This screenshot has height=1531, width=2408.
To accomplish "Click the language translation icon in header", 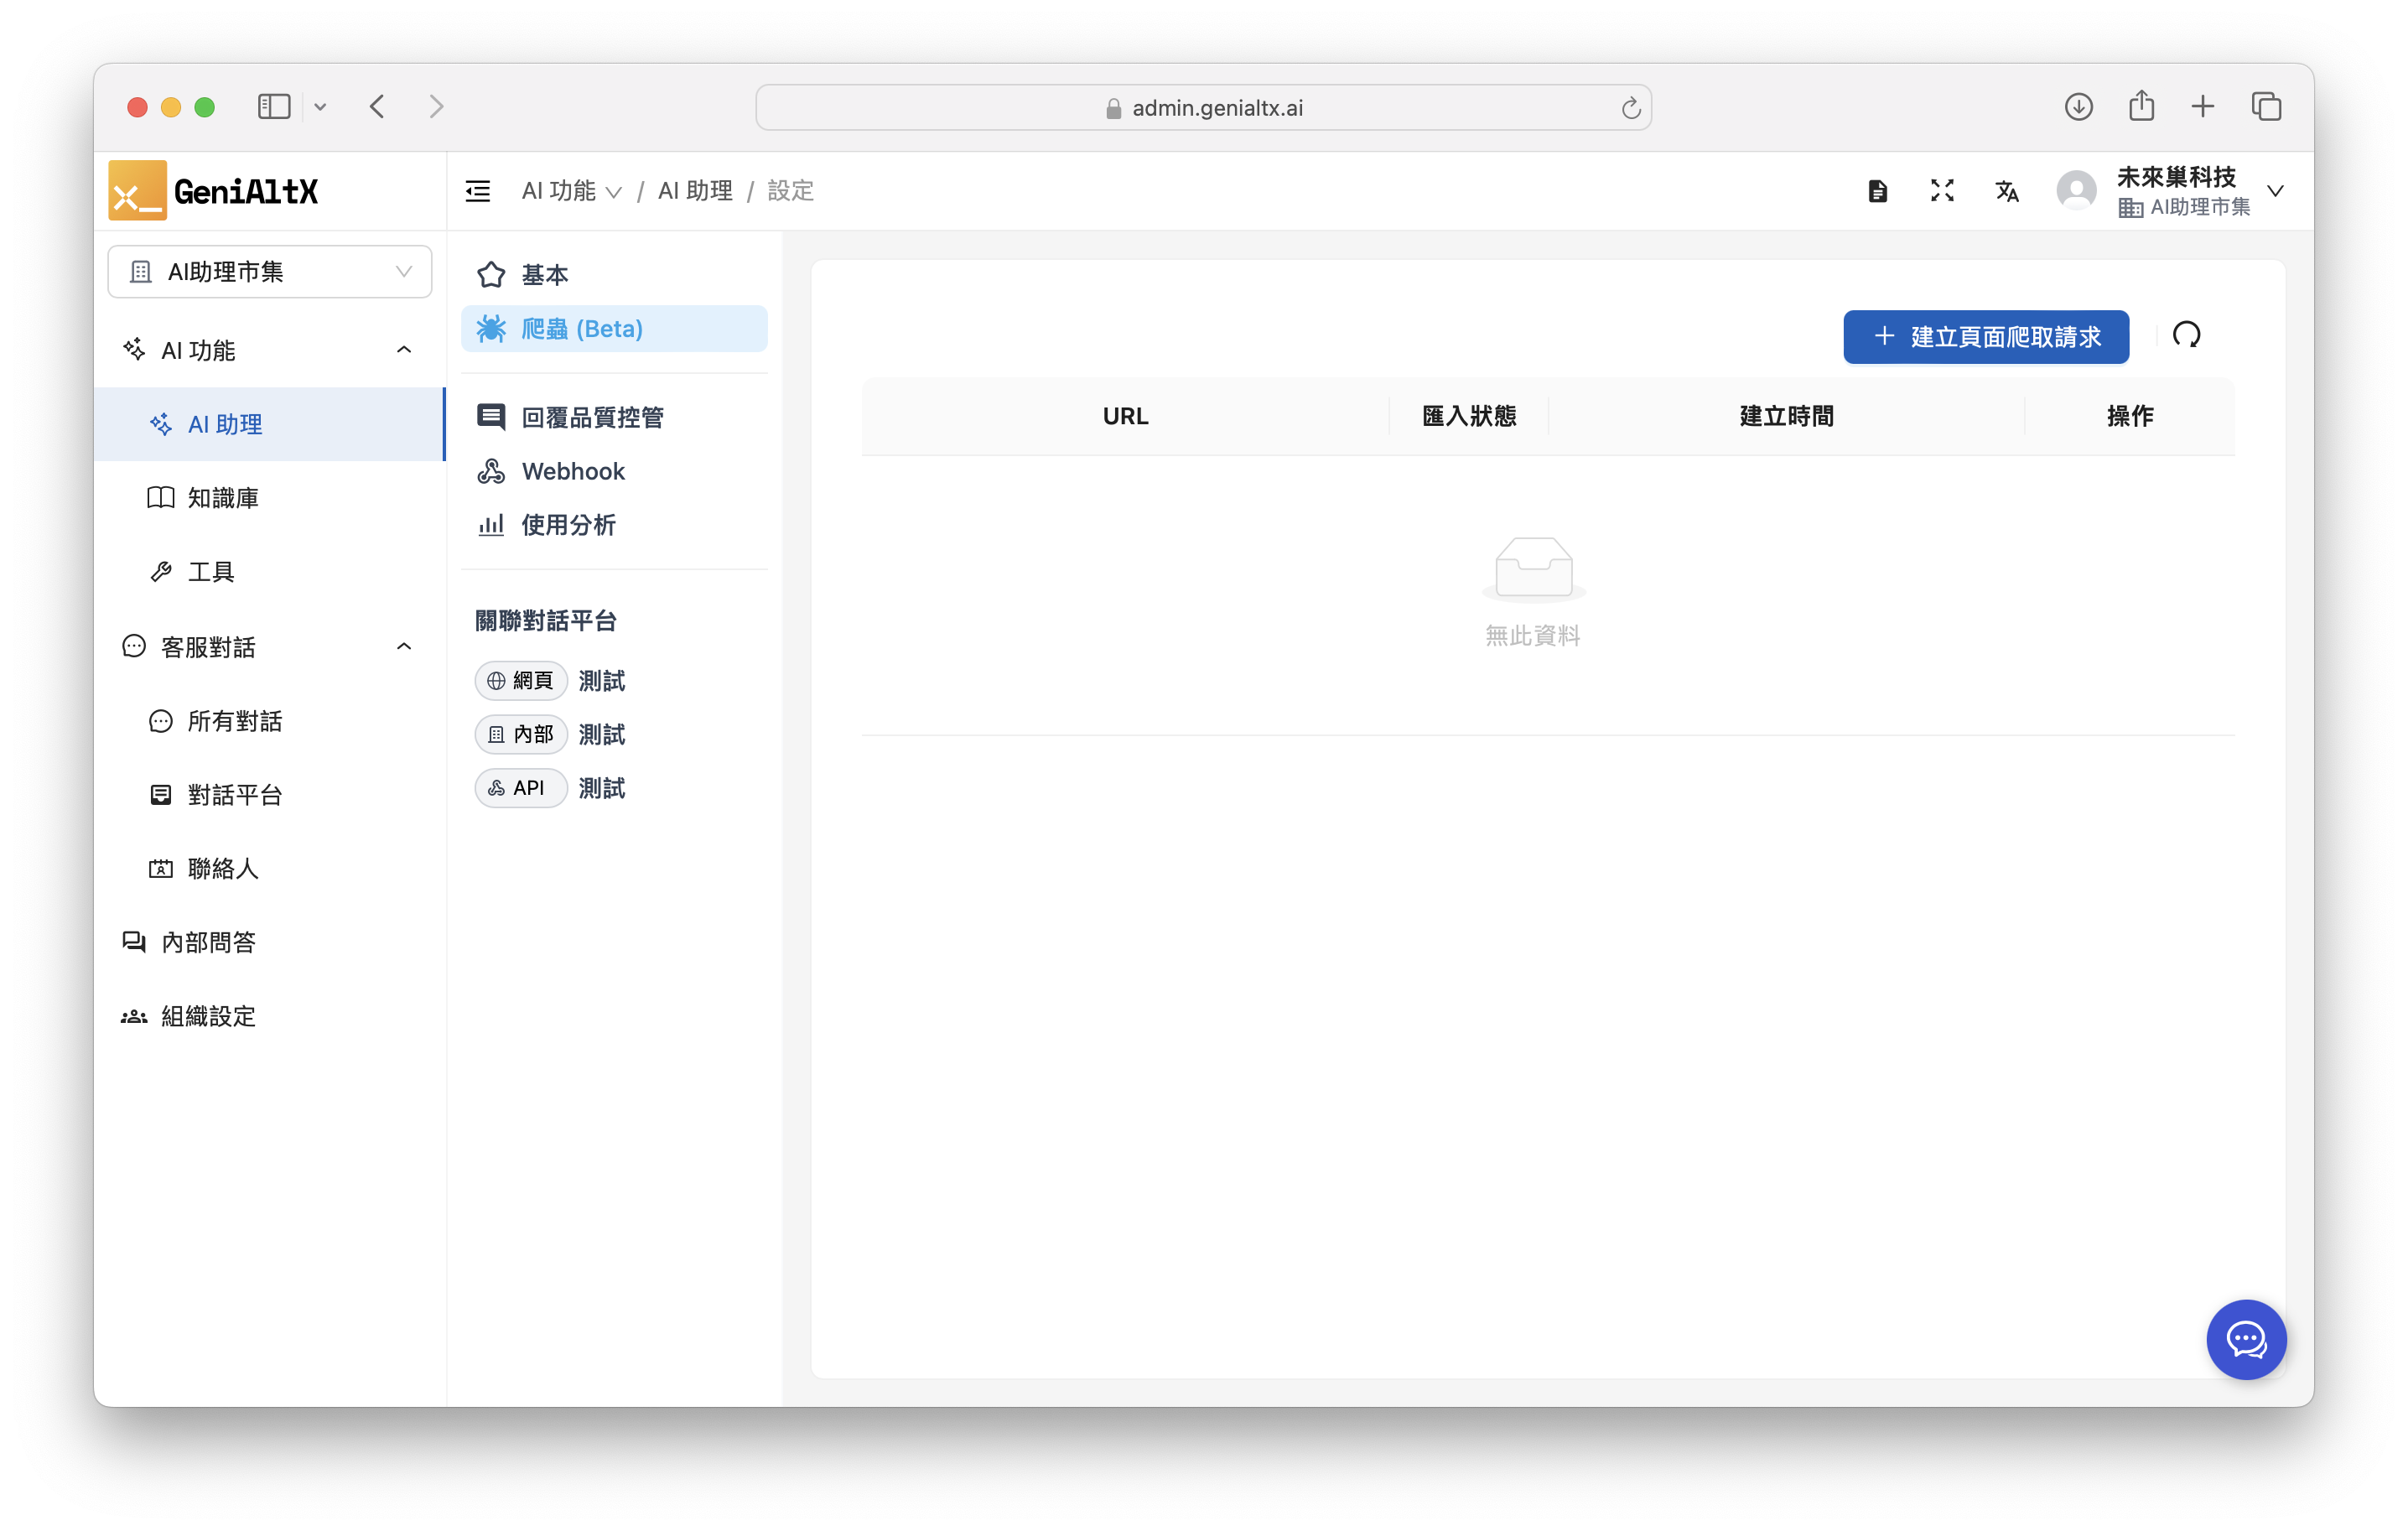I will 2006,191.
